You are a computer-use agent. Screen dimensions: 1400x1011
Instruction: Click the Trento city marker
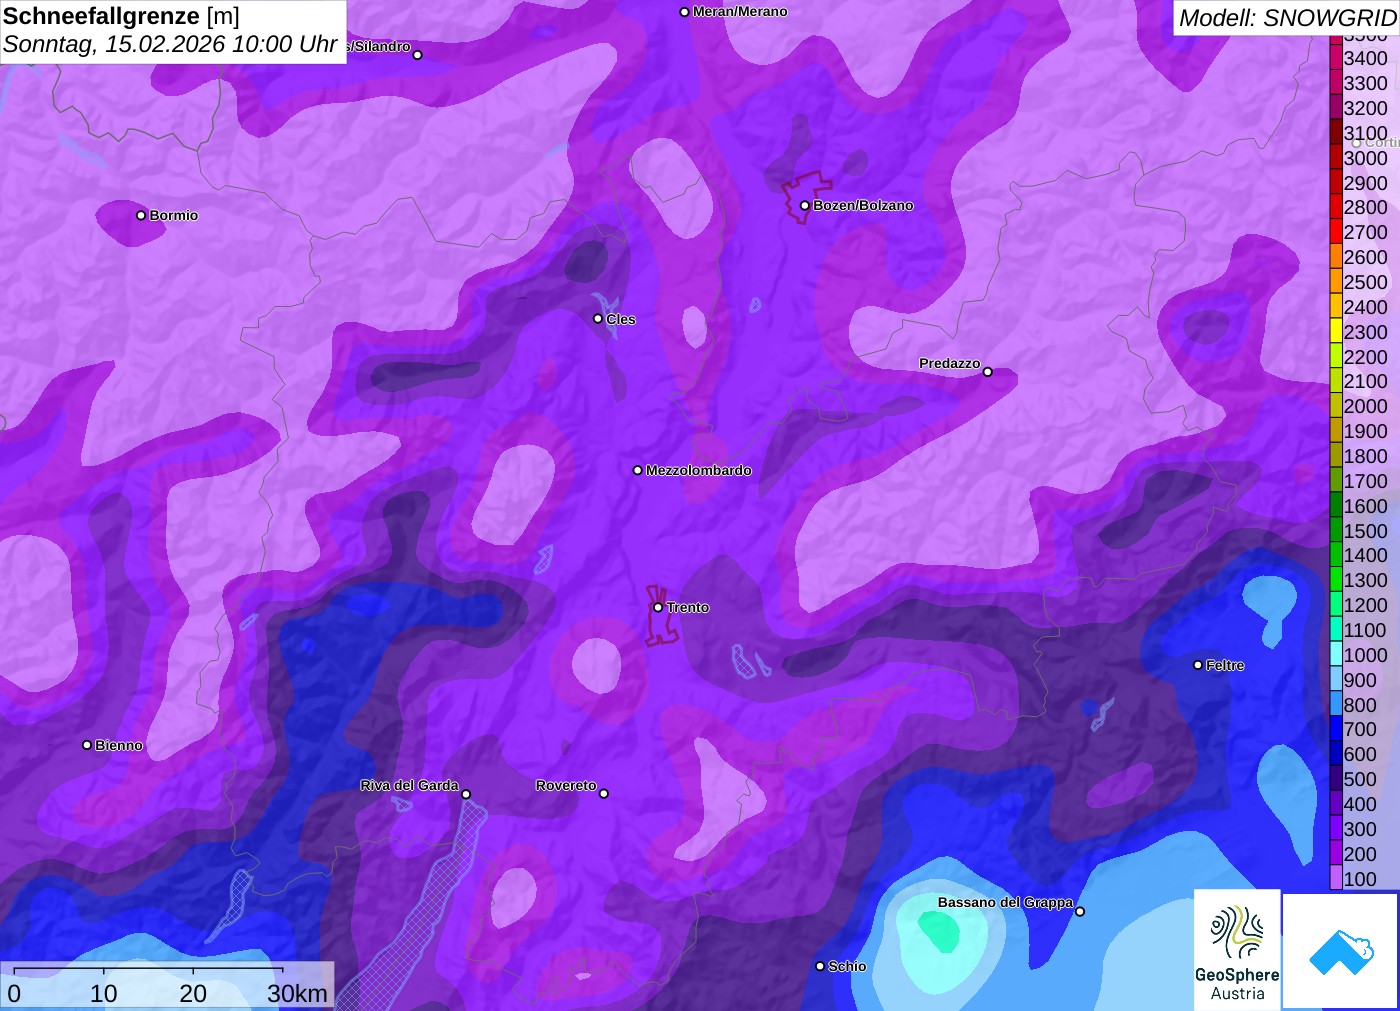[x=658, y=607]
